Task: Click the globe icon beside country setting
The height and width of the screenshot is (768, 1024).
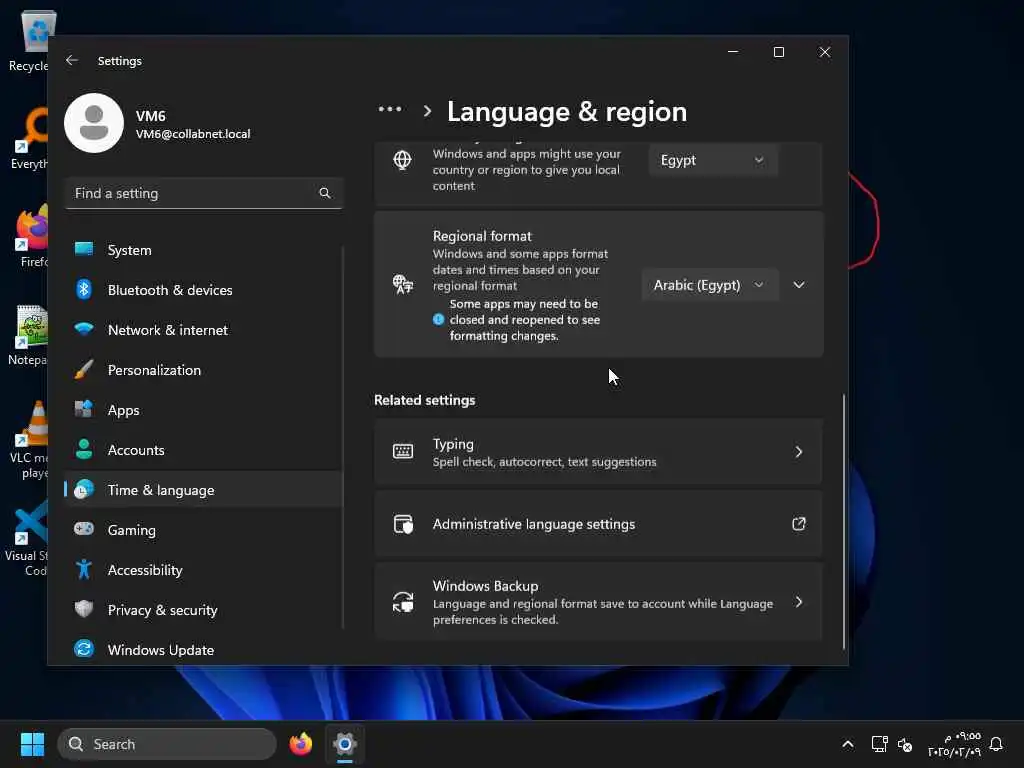Action: (402, 160)
